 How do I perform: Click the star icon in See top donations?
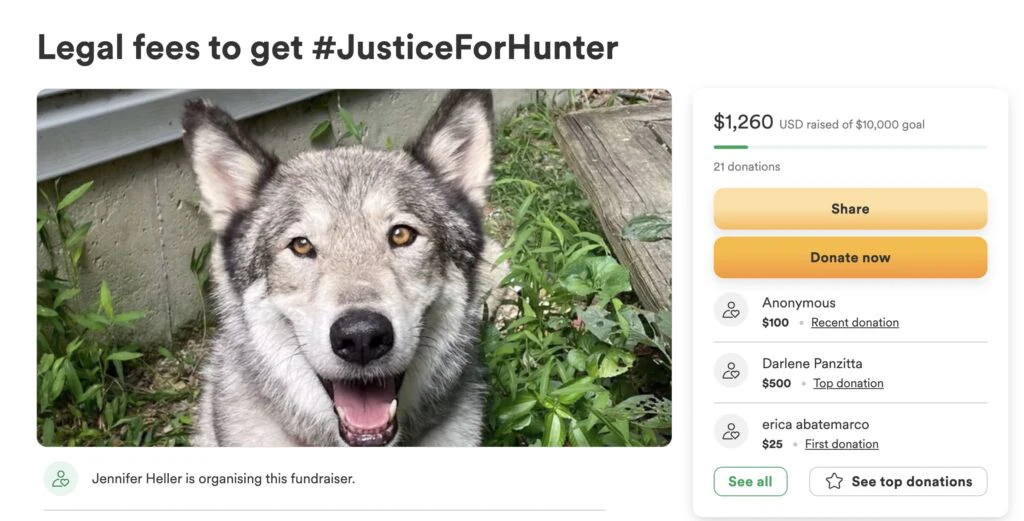[x=834, y=482]
